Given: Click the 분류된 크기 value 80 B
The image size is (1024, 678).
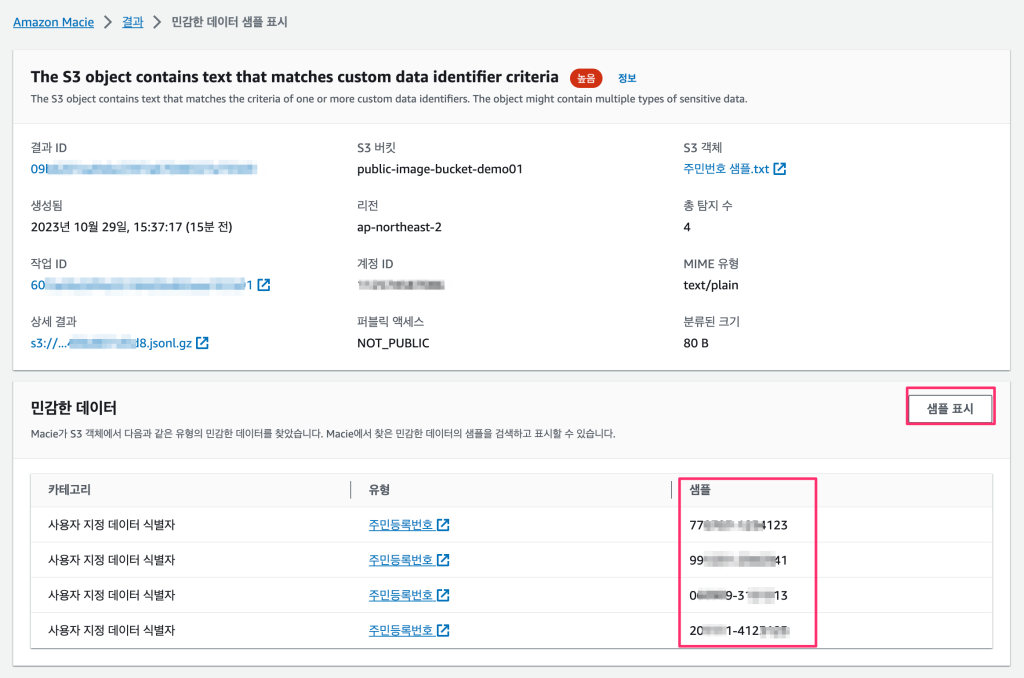Looking at the screenshot, I should [696, 344].
